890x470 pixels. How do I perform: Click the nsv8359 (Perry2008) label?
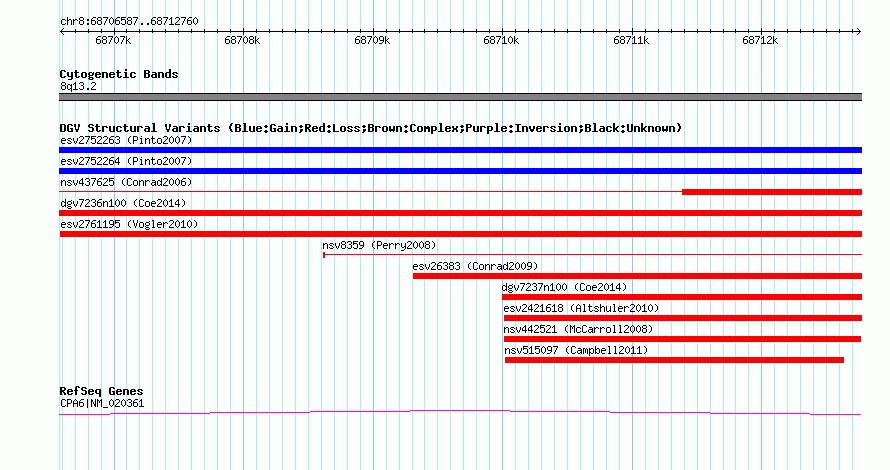379,245
